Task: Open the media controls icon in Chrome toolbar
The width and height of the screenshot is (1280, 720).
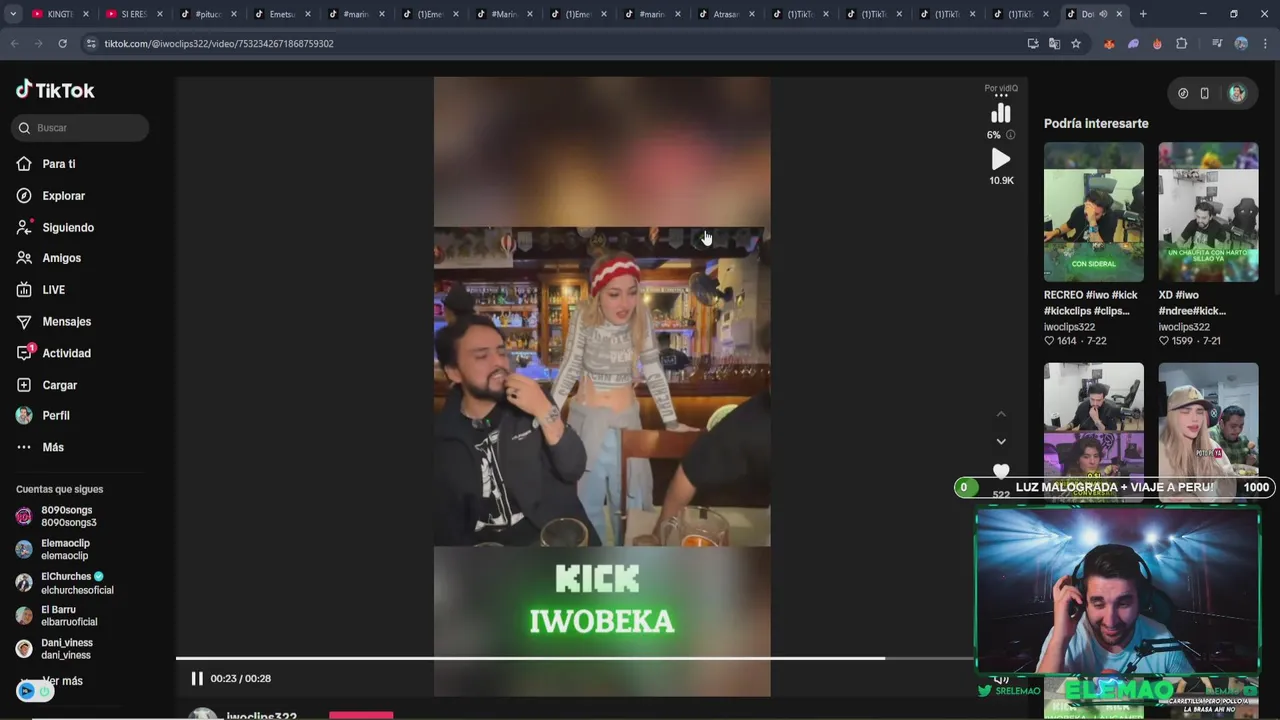Action: (x=1217, y=44)
